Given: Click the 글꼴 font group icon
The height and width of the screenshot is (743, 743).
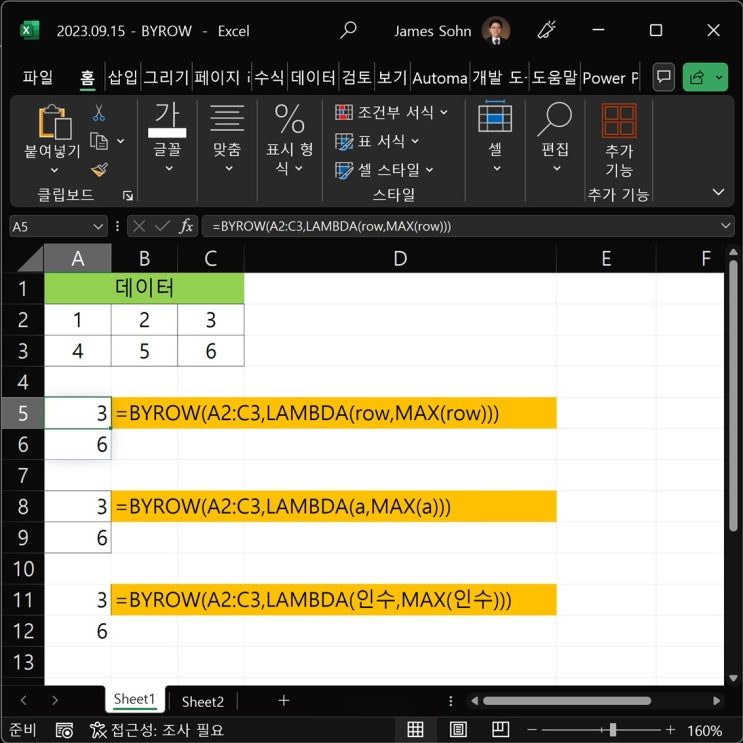Looking at the screenshot, I should tap(167, 121).
